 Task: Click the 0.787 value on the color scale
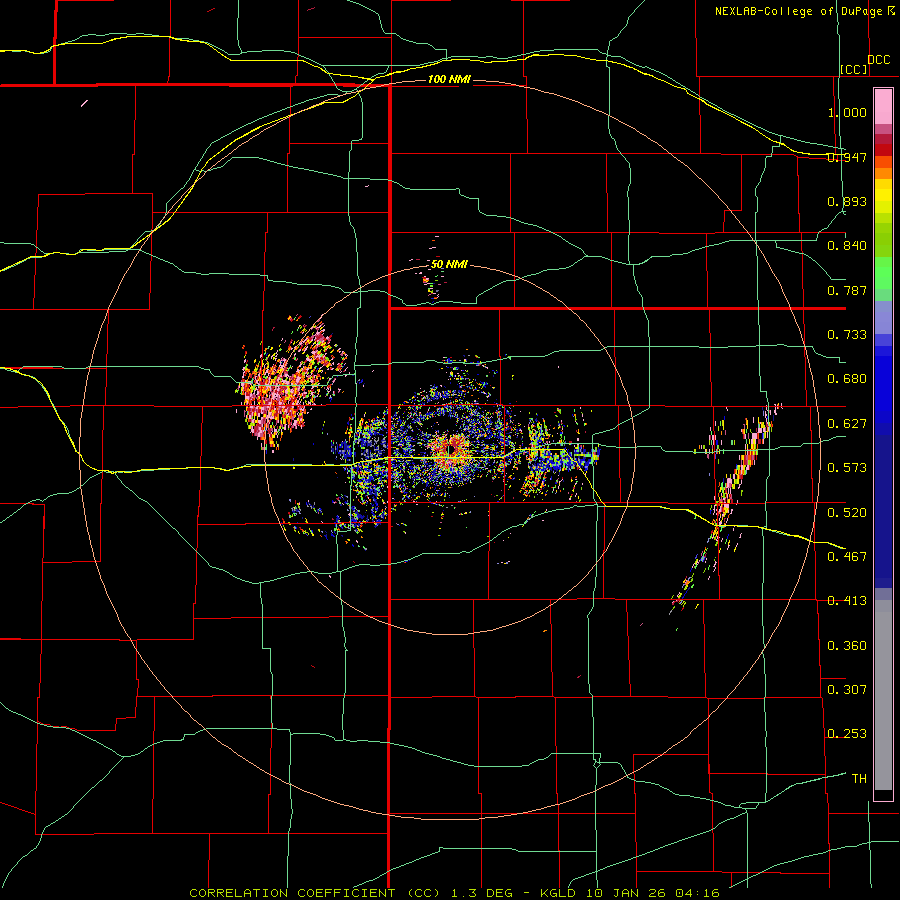[847, 290]
